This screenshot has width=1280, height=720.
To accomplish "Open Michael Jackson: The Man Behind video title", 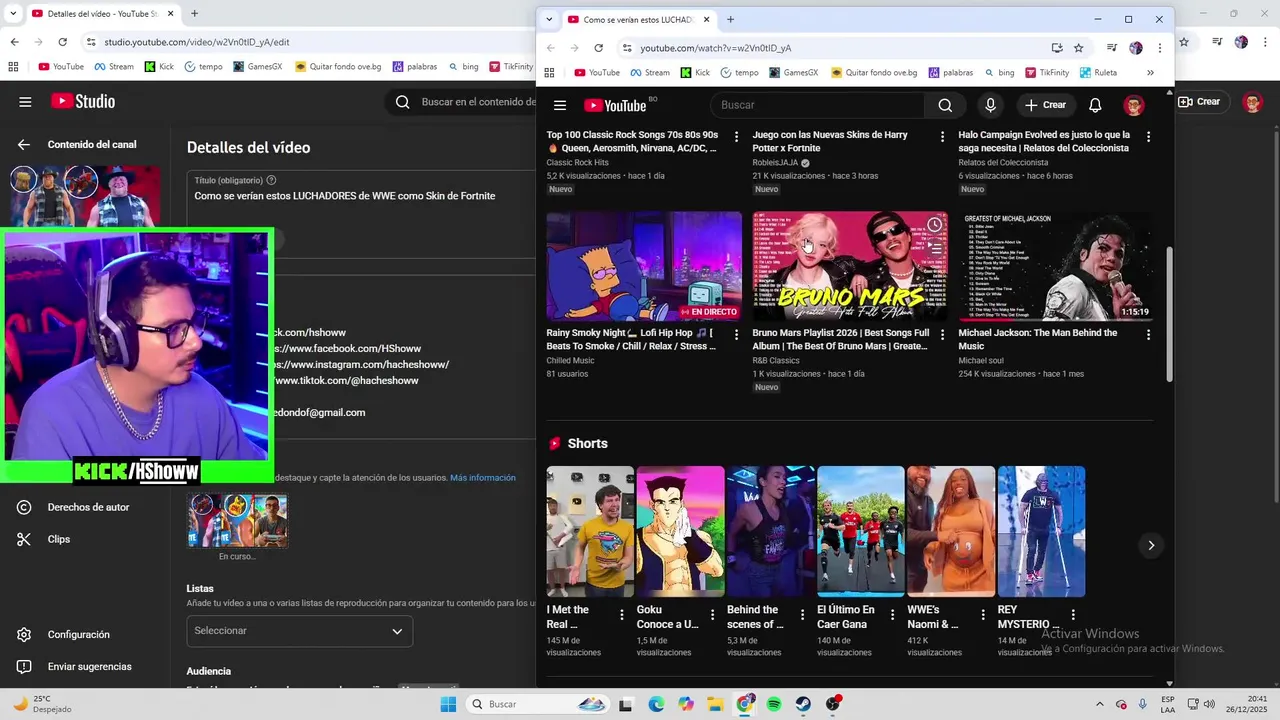I will (1038, 339).
